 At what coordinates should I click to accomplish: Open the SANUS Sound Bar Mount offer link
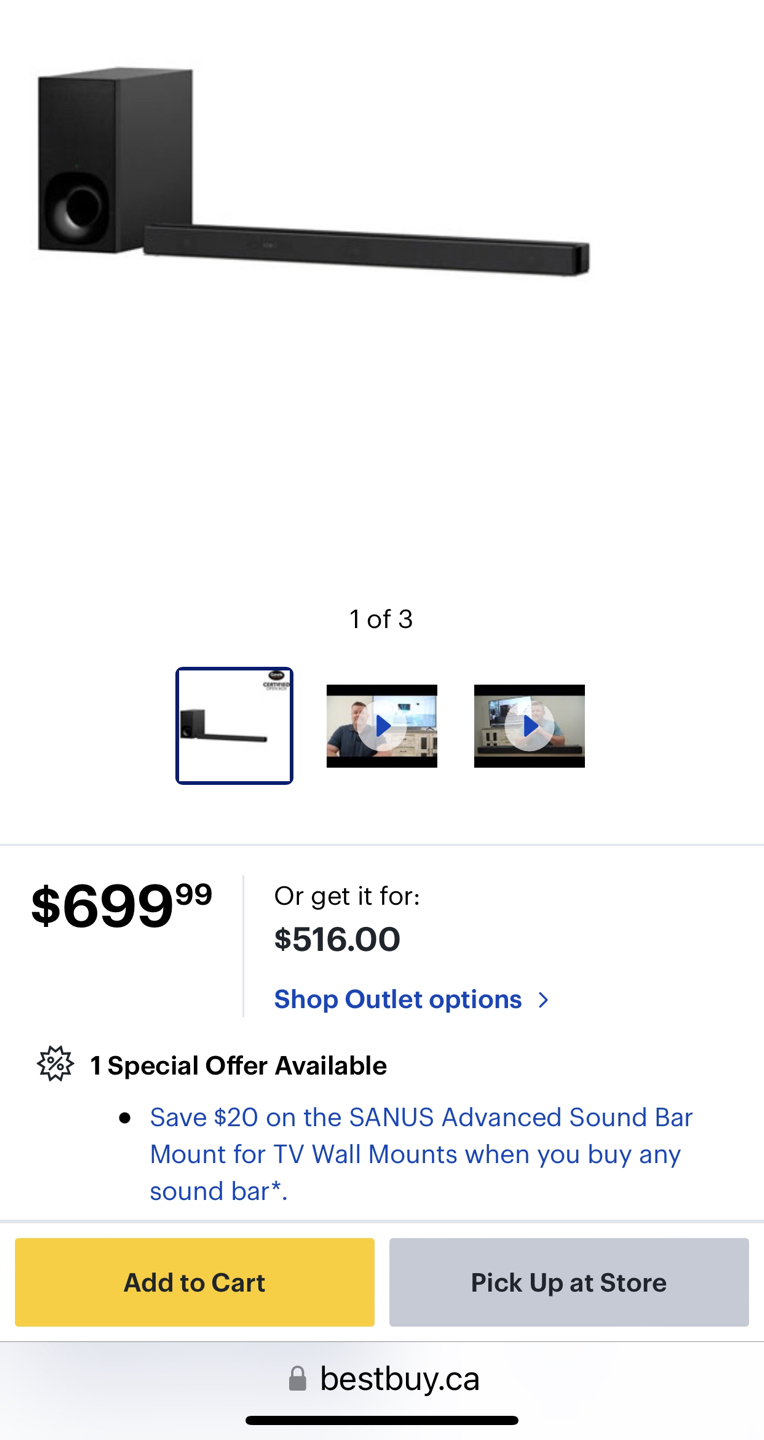[x=421, y=1154]
